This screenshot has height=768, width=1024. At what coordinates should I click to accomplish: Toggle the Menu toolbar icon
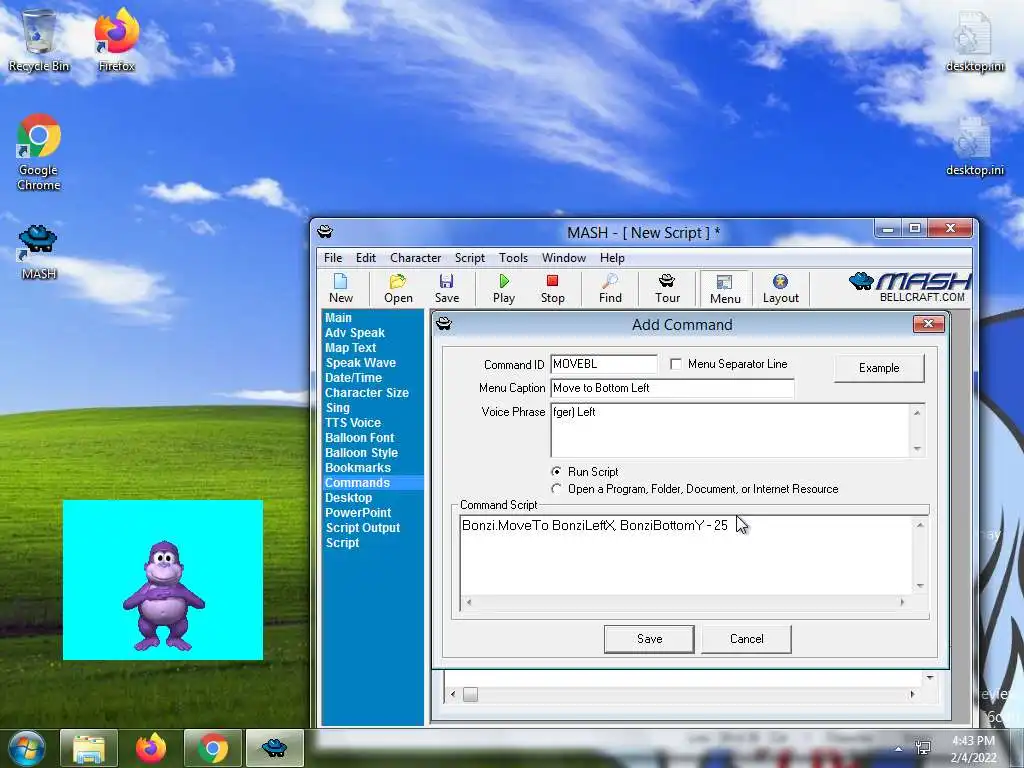tap(725, 289)
